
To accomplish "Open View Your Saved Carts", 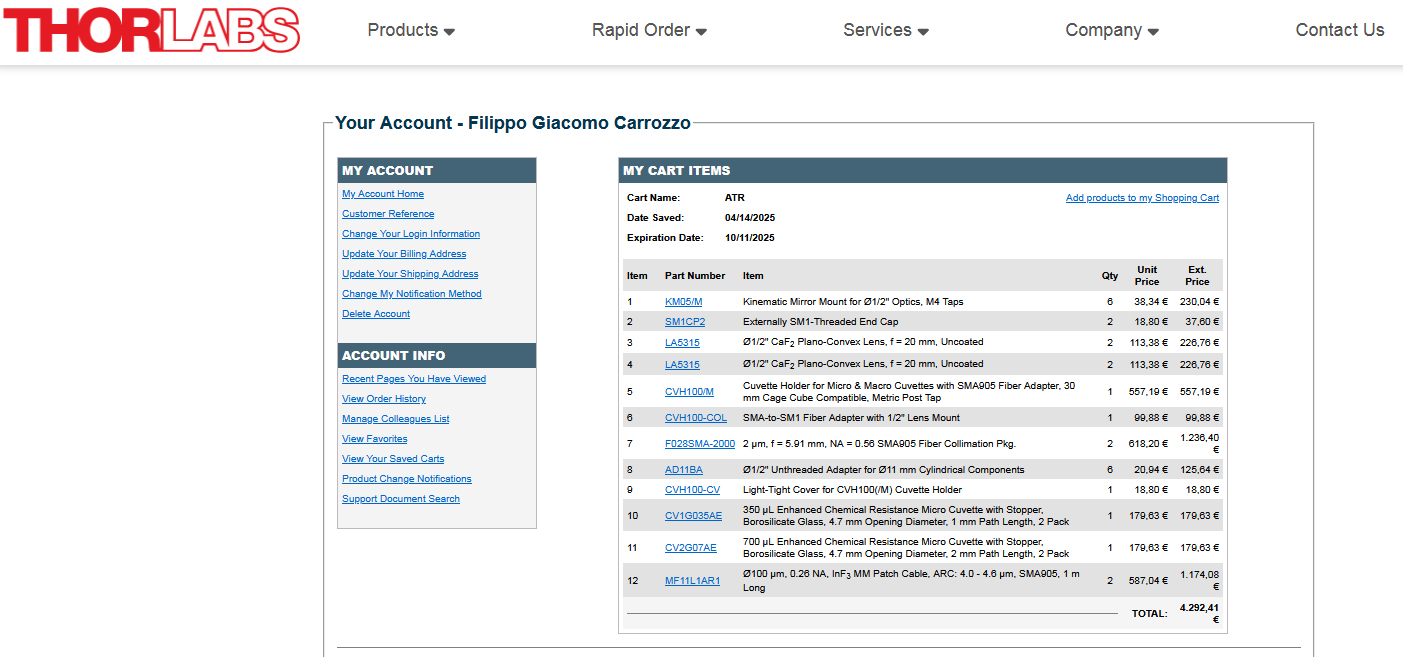I will (393, 459).
